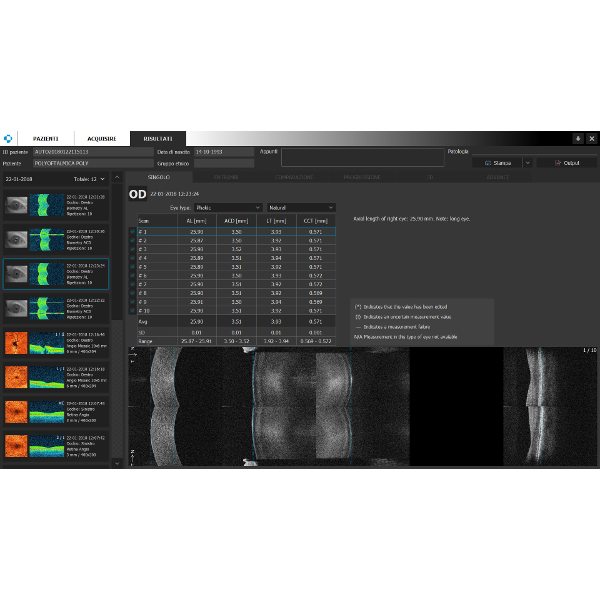600x600 pixels.
Task: Click the Appunti notes text field
Action: click(362, 157)
